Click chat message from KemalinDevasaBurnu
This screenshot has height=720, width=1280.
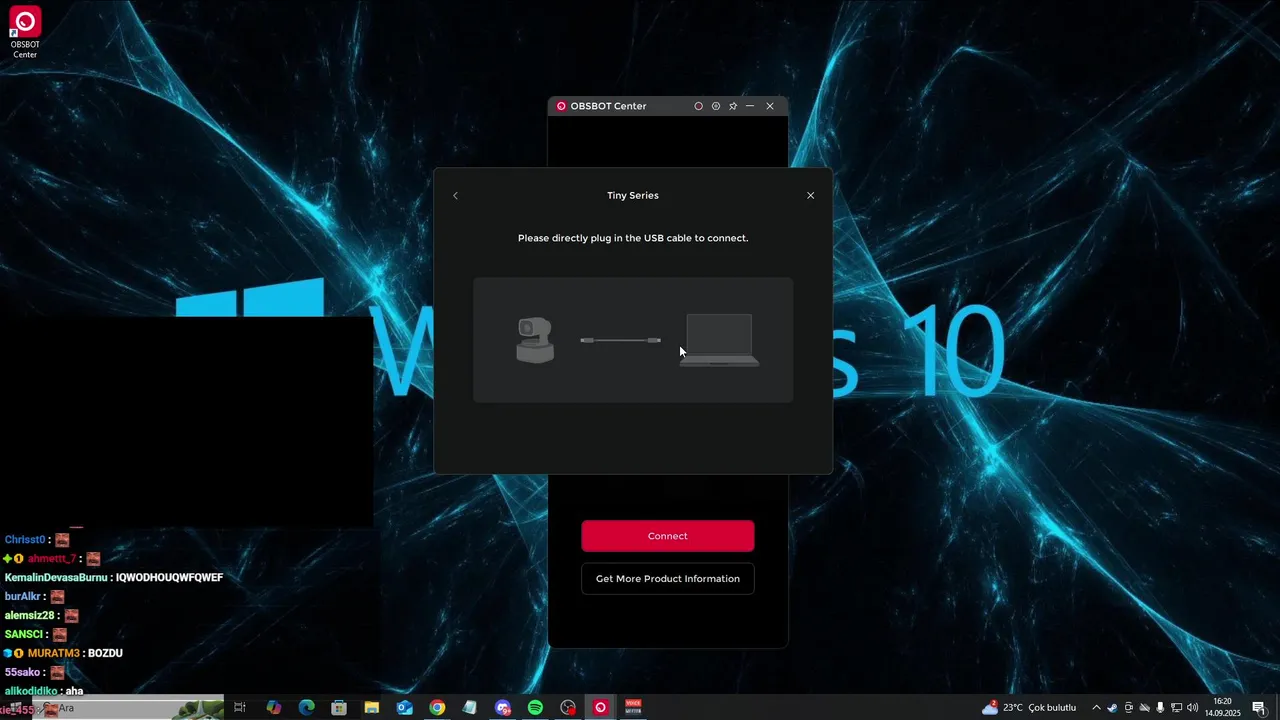point(169,578)
